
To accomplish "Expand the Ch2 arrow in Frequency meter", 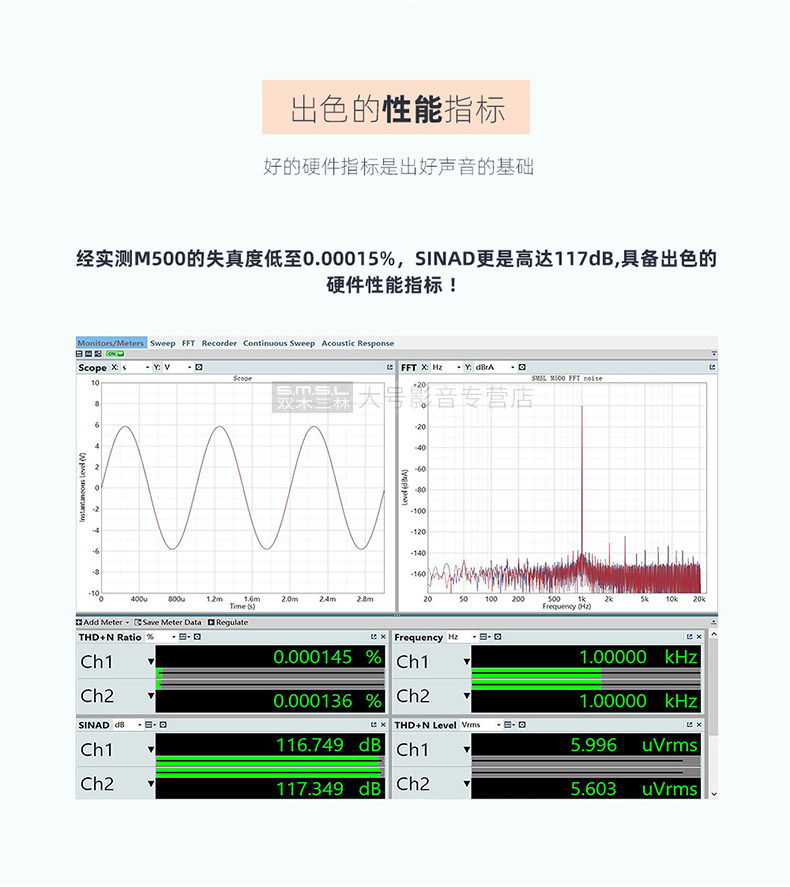I will click(x=467, y=695).
